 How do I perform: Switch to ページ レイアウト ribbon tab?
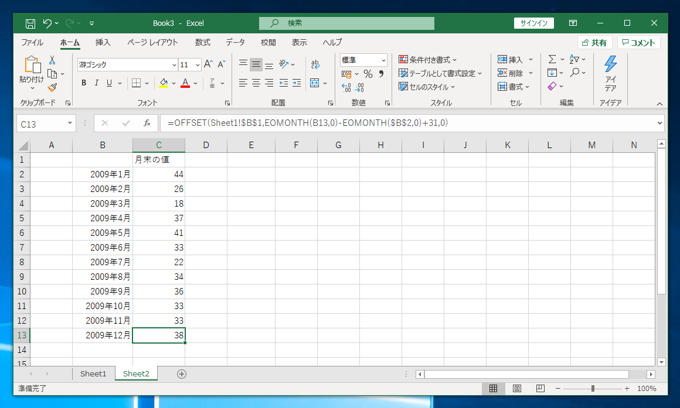click(x=152, y=42)
